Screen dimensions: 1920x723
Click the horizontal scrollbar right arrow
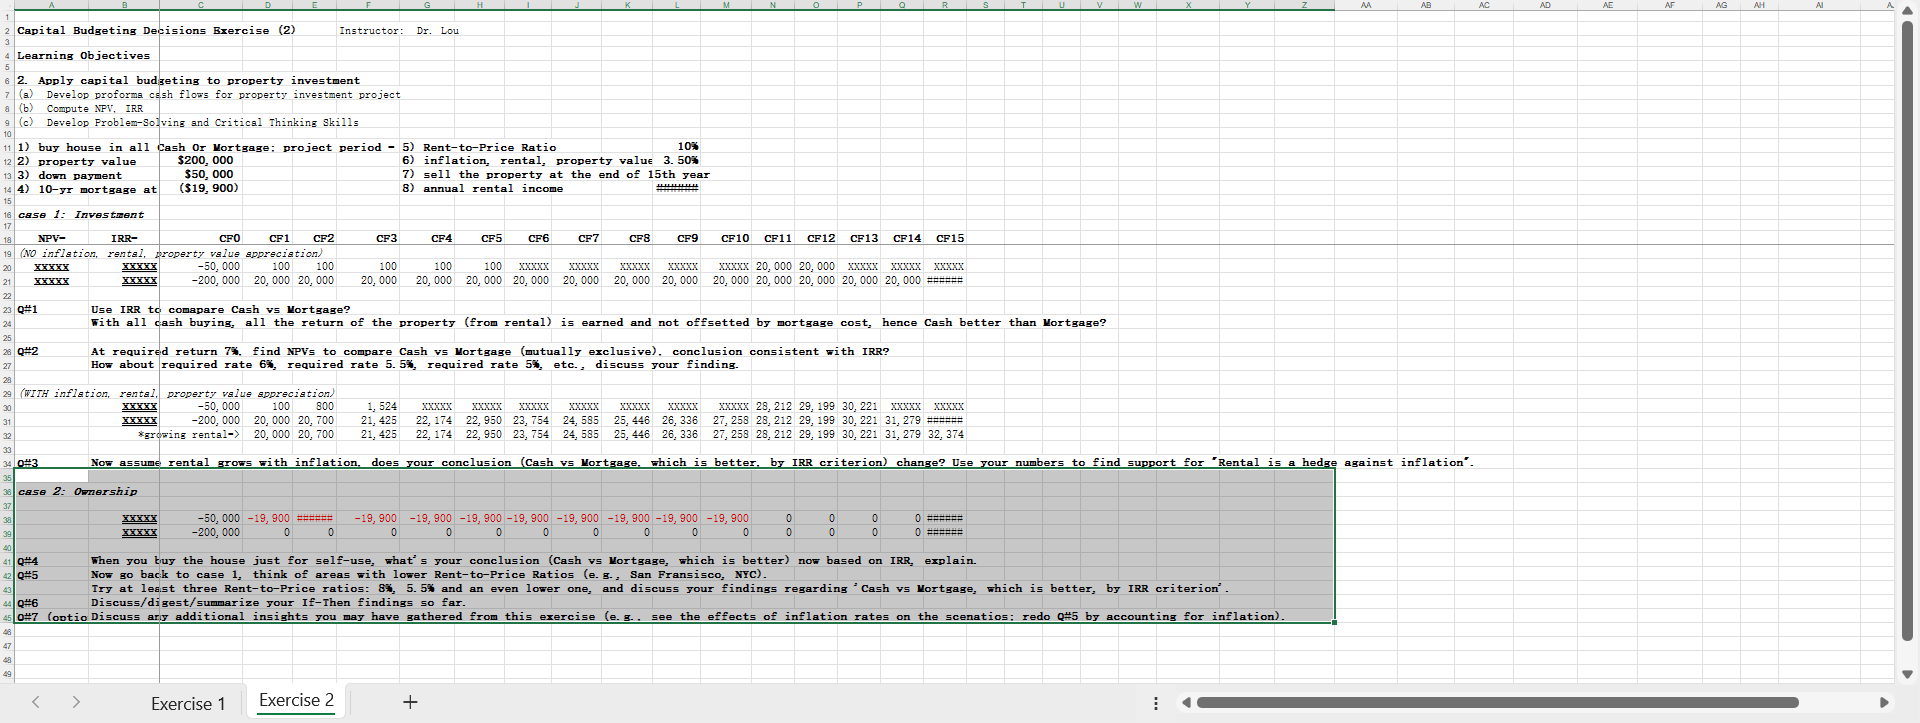coord(1884,703)
